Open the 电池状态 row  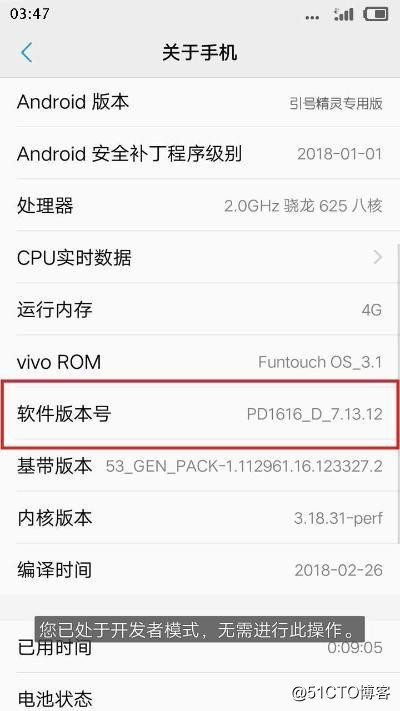click(200, 692)
